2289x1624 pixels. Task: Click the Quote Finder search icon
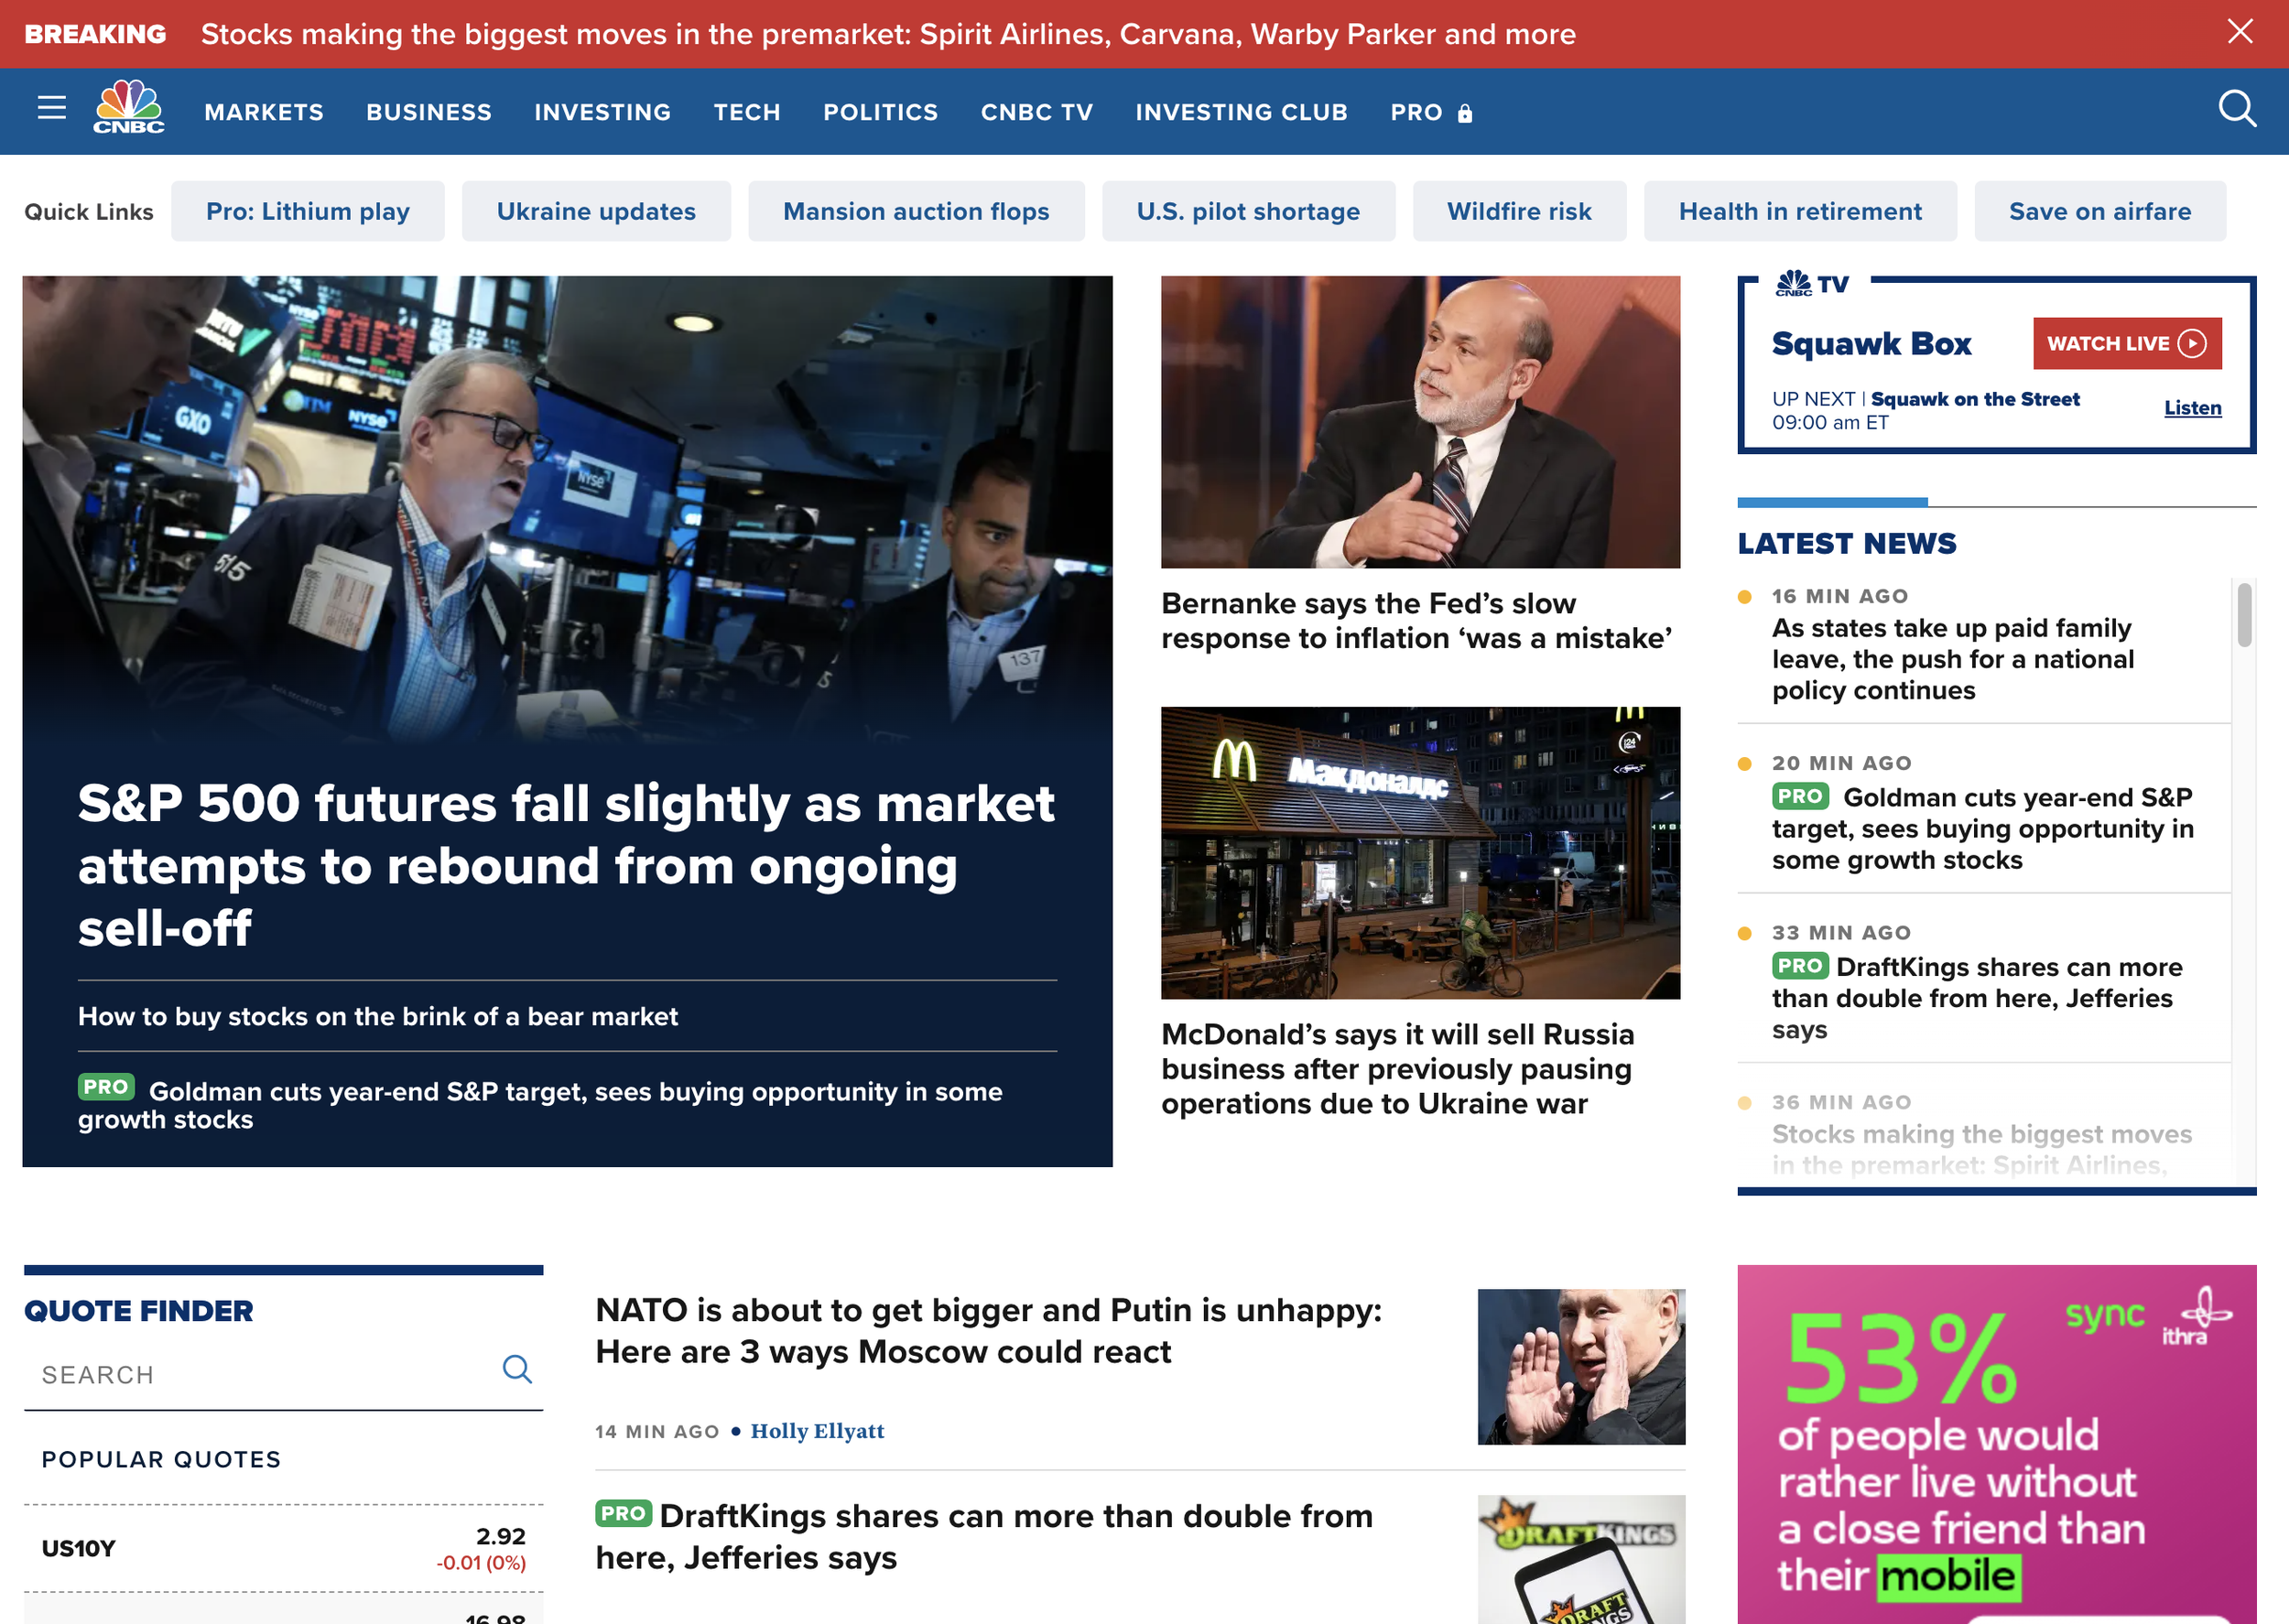516,1369
